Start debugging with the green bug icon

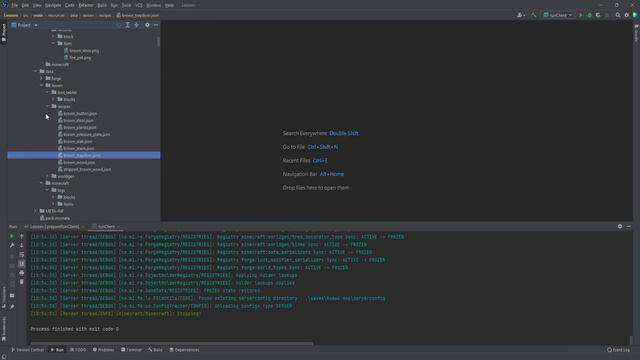click(589, 15)
